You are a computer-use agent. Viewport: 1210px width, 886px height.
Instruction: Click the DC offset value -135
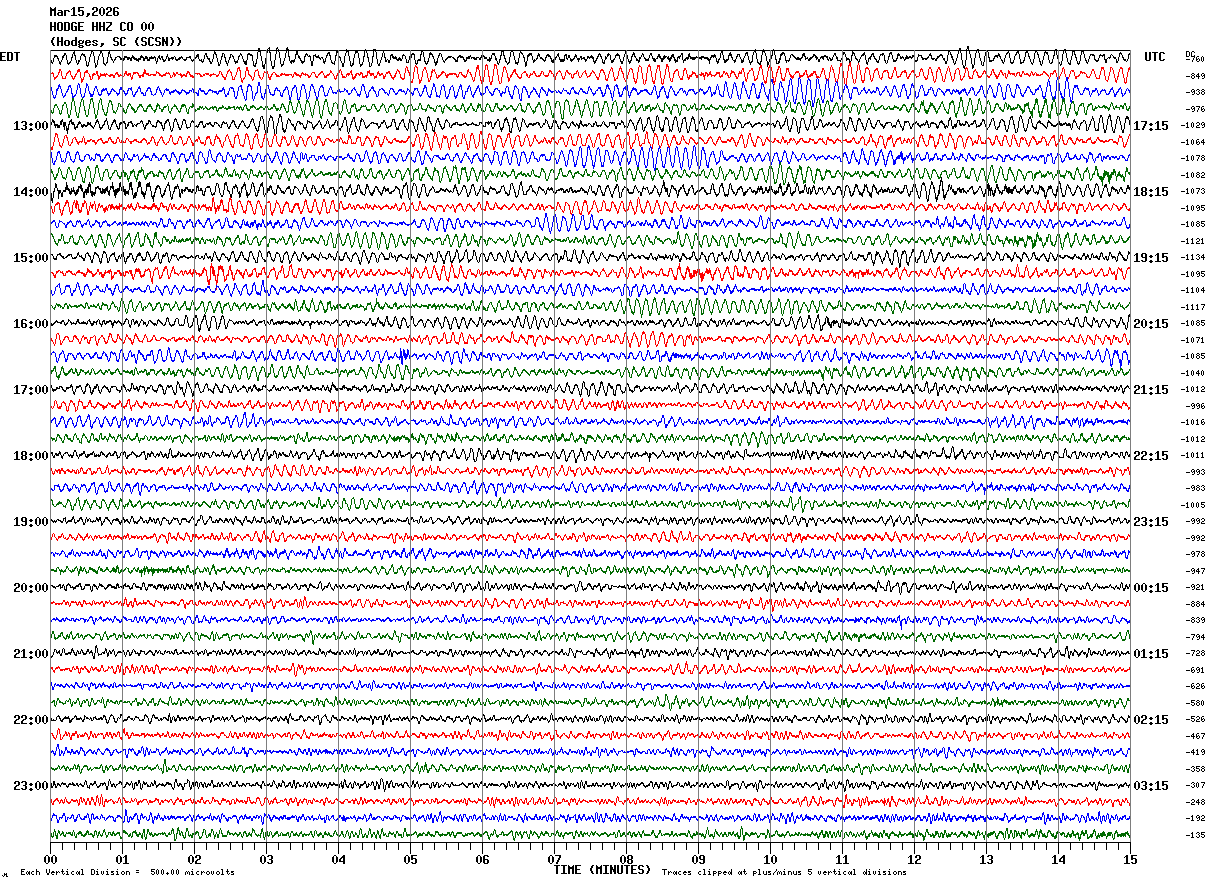(1195, 835)
